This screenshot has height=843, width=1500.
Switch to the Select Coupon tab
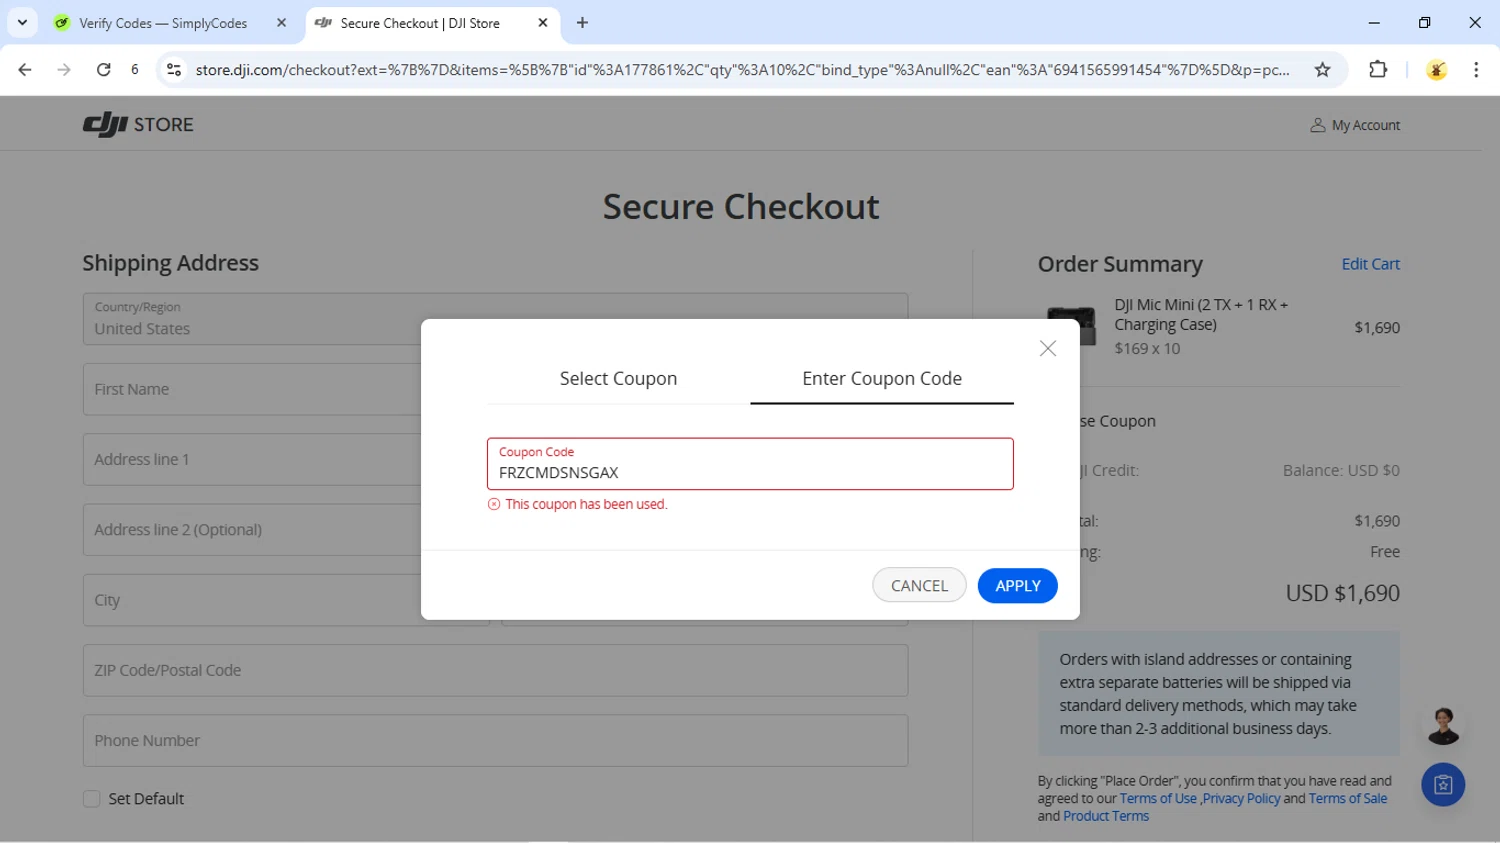coord(618,379)
